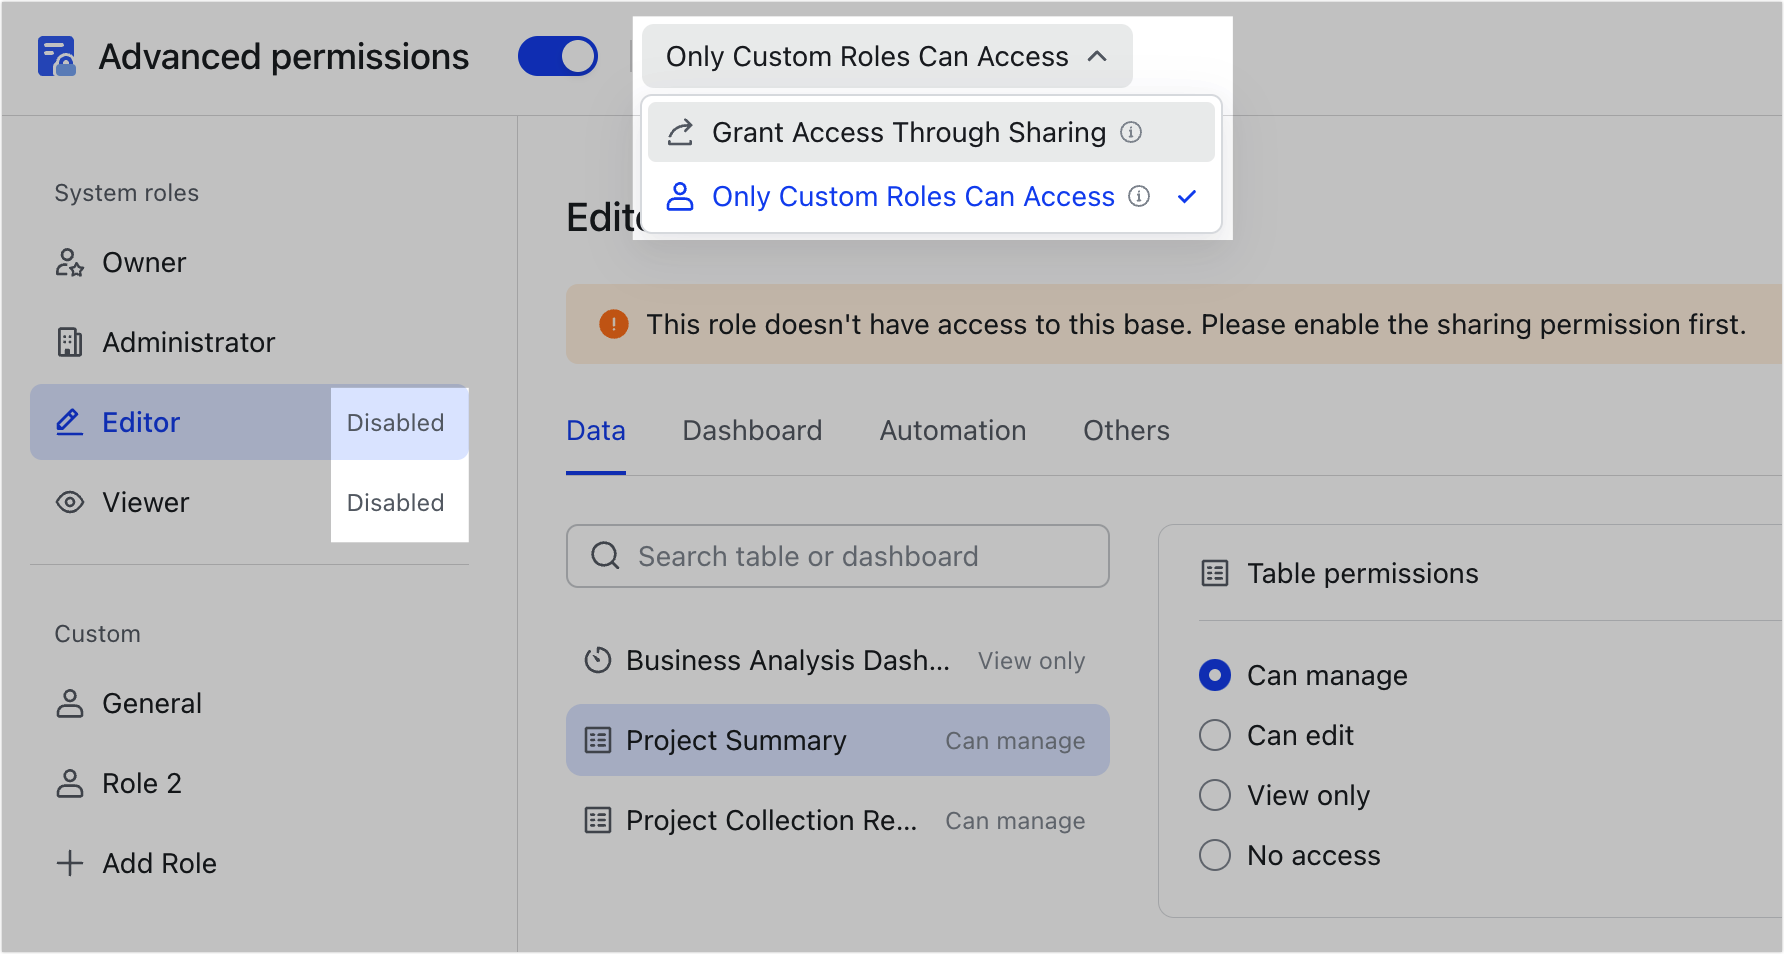The height and width of the screenshot is (954, 1784).
Task: Click the info icon beside Only Custom Roles
Action: [x=1139, y=196]
